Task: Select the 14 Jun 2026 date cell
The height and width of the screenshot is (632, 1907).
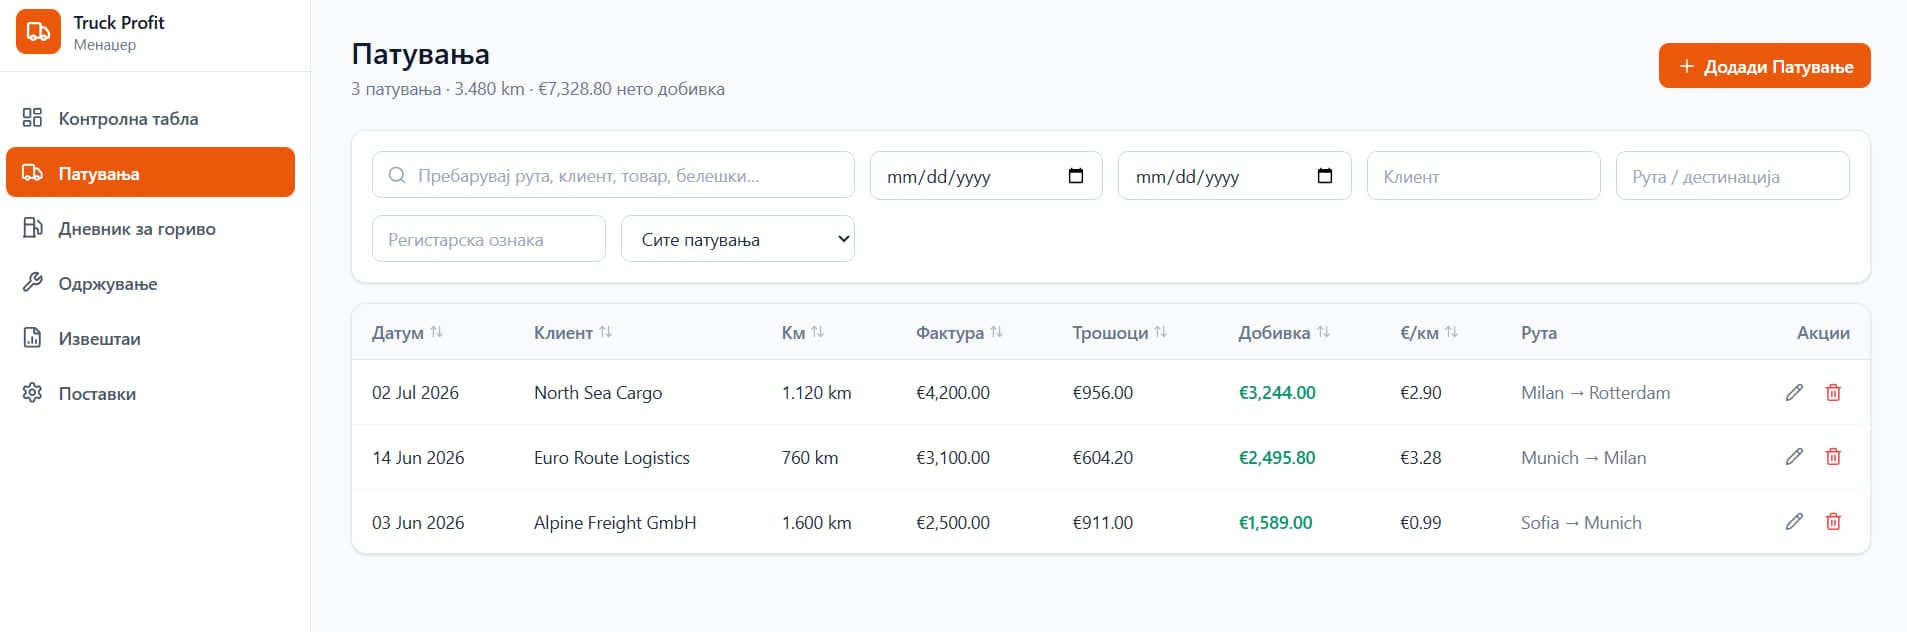Action: 418,458
